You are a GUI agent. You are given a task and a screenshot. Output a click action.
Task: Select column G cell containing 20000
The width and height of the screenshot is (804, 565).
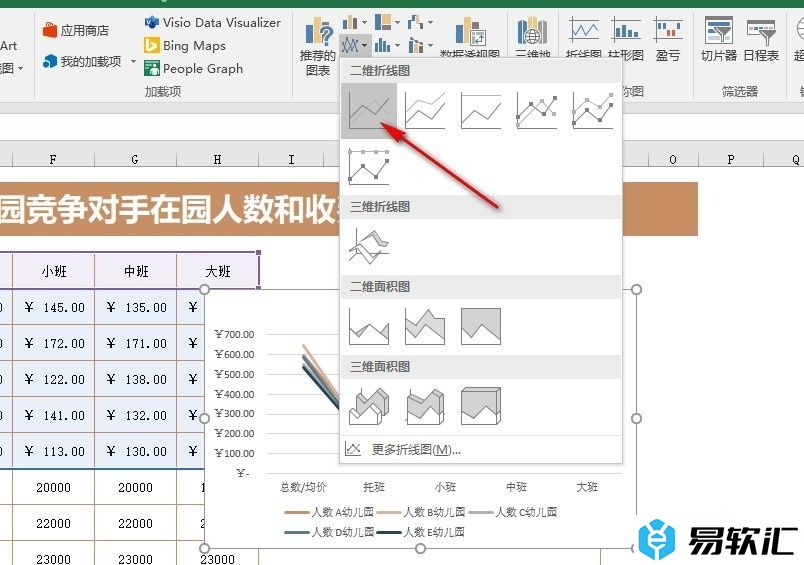click(135, 487)
